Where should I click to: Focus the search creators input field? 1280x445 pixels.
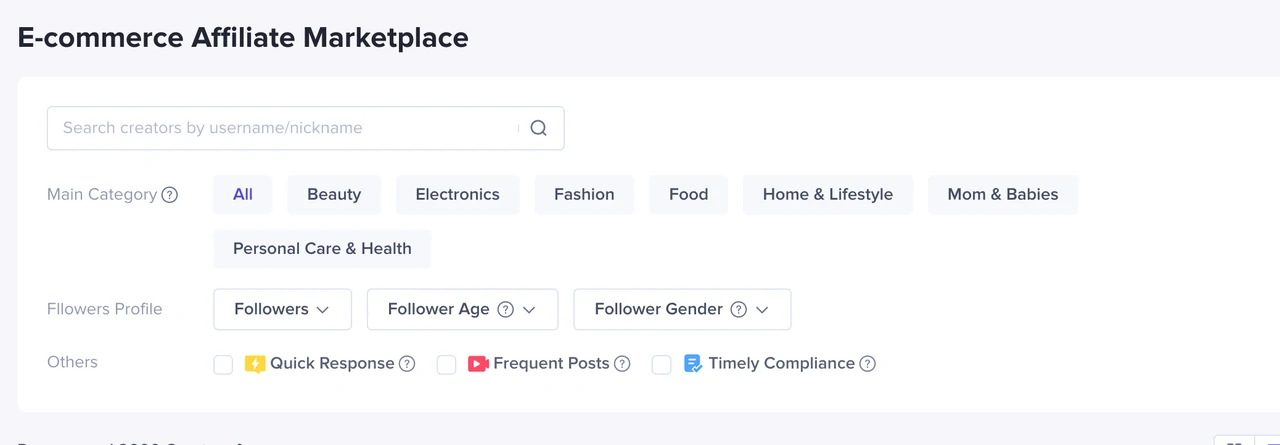pyautogui.click(x=285, y=128)
